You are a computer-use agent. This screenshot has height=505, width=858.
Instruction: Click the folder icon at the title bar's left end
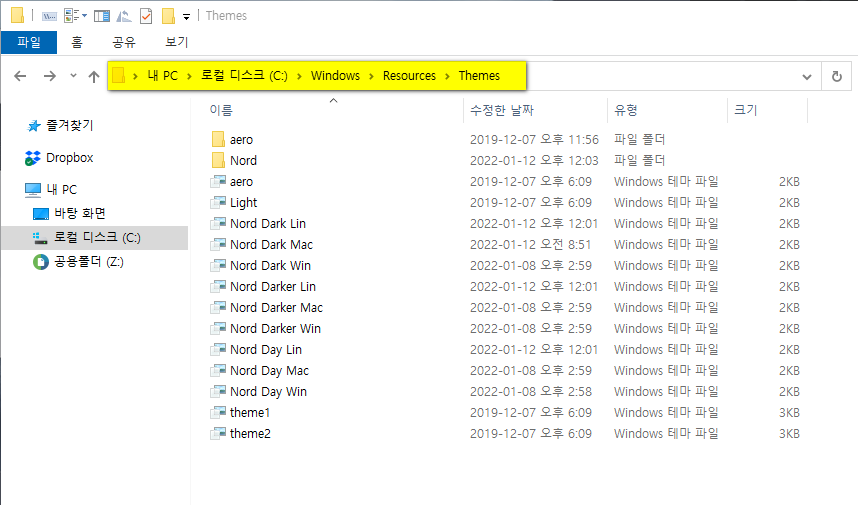(18, 15)
